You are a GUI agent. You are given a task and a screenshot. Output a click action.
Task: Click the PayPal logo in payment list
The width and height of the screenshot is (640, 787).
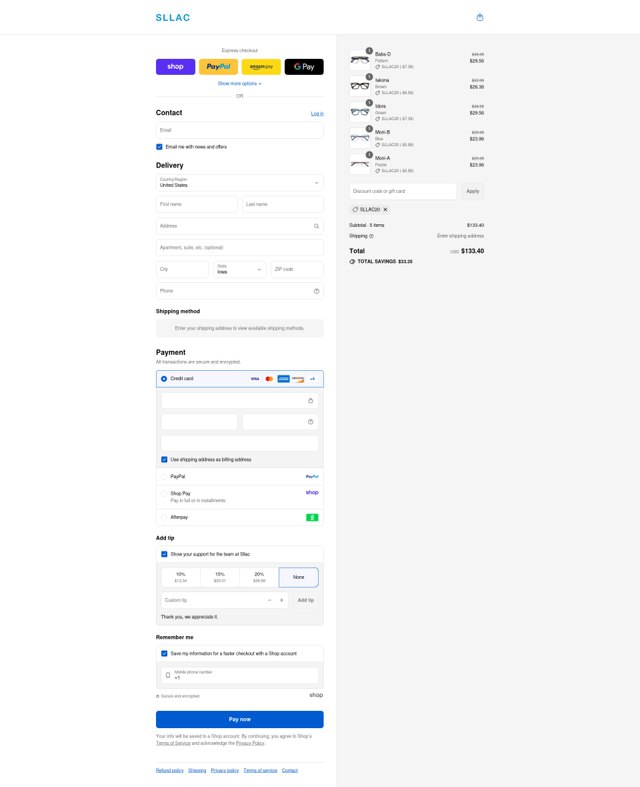click(x=312, y=476)
